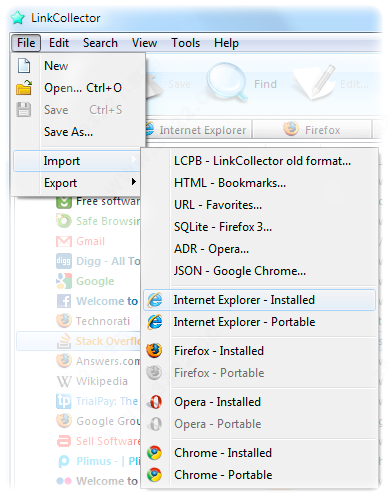Click the Opera Installed icon
Screen dimensions: 388x497
click(x=155, y=402)
